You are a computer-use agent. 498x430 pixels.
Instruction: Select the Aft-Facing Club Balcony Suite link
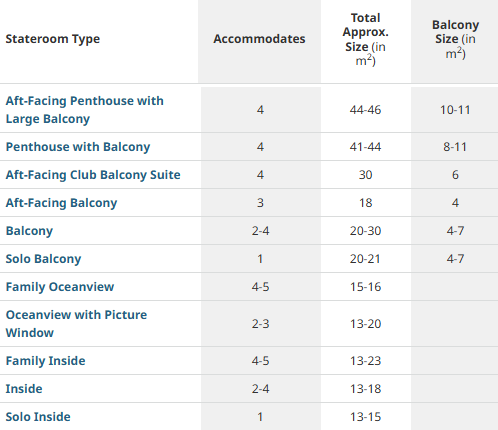pyautogui.click(x=93, y=175)
